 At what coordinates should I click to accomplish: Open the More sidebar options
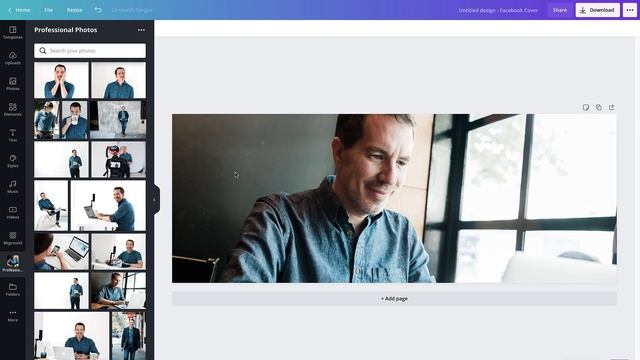(x=13, y=315)
